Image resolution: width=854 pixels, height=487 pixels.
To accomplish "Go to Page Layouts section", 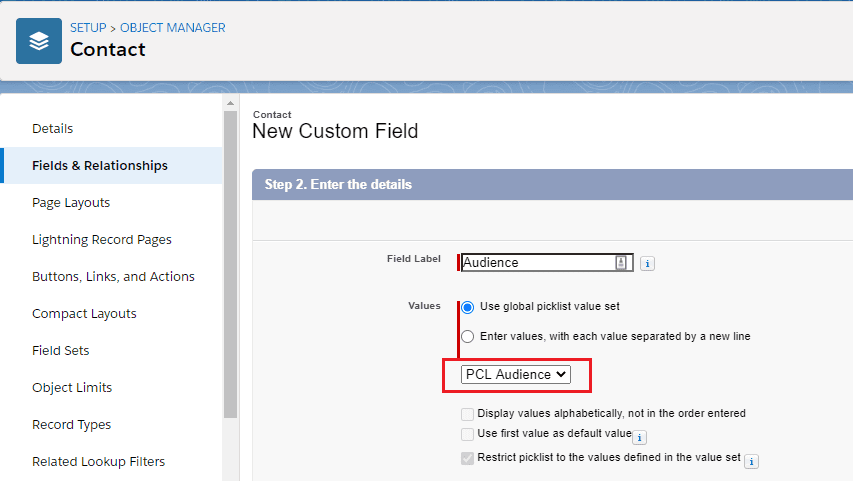I will (71, 203).
